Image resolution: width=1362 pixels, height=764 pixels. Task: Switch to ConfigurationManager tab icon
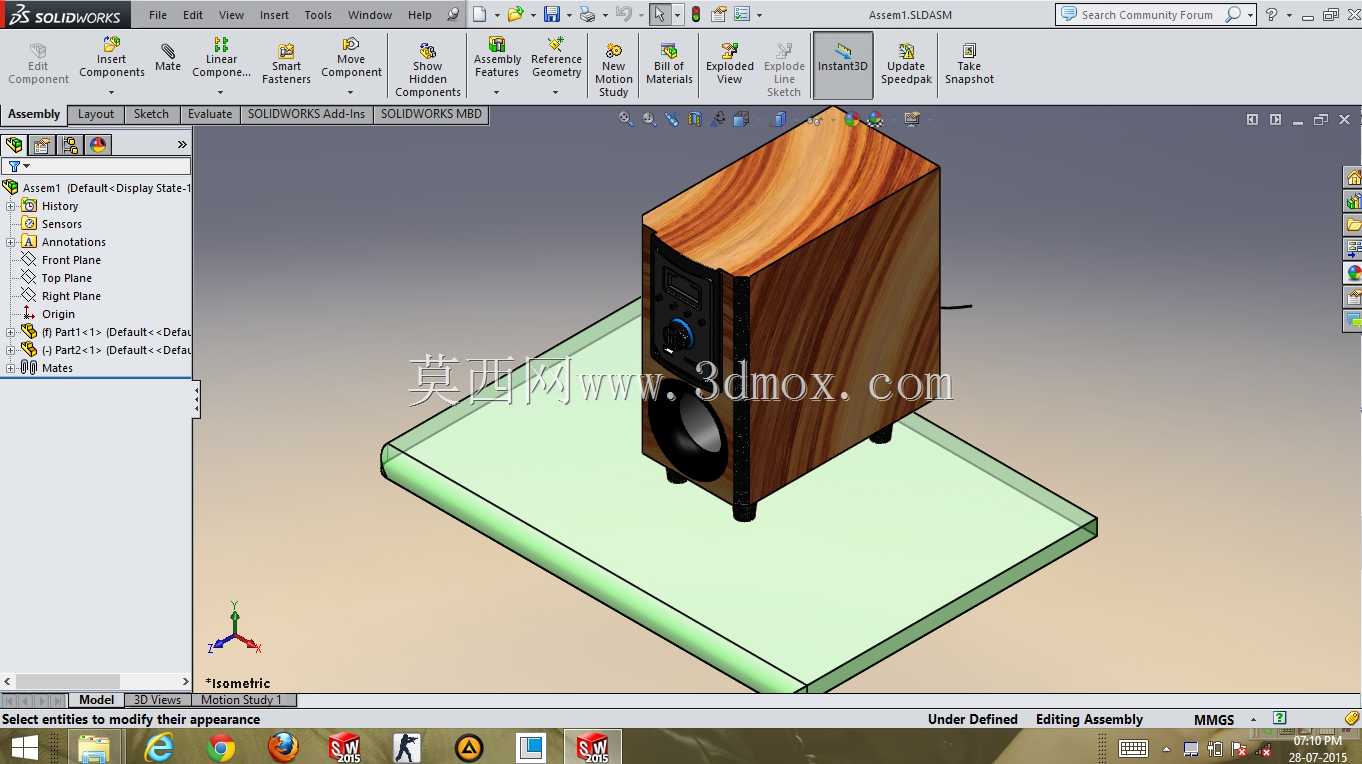tap(70, 145)
